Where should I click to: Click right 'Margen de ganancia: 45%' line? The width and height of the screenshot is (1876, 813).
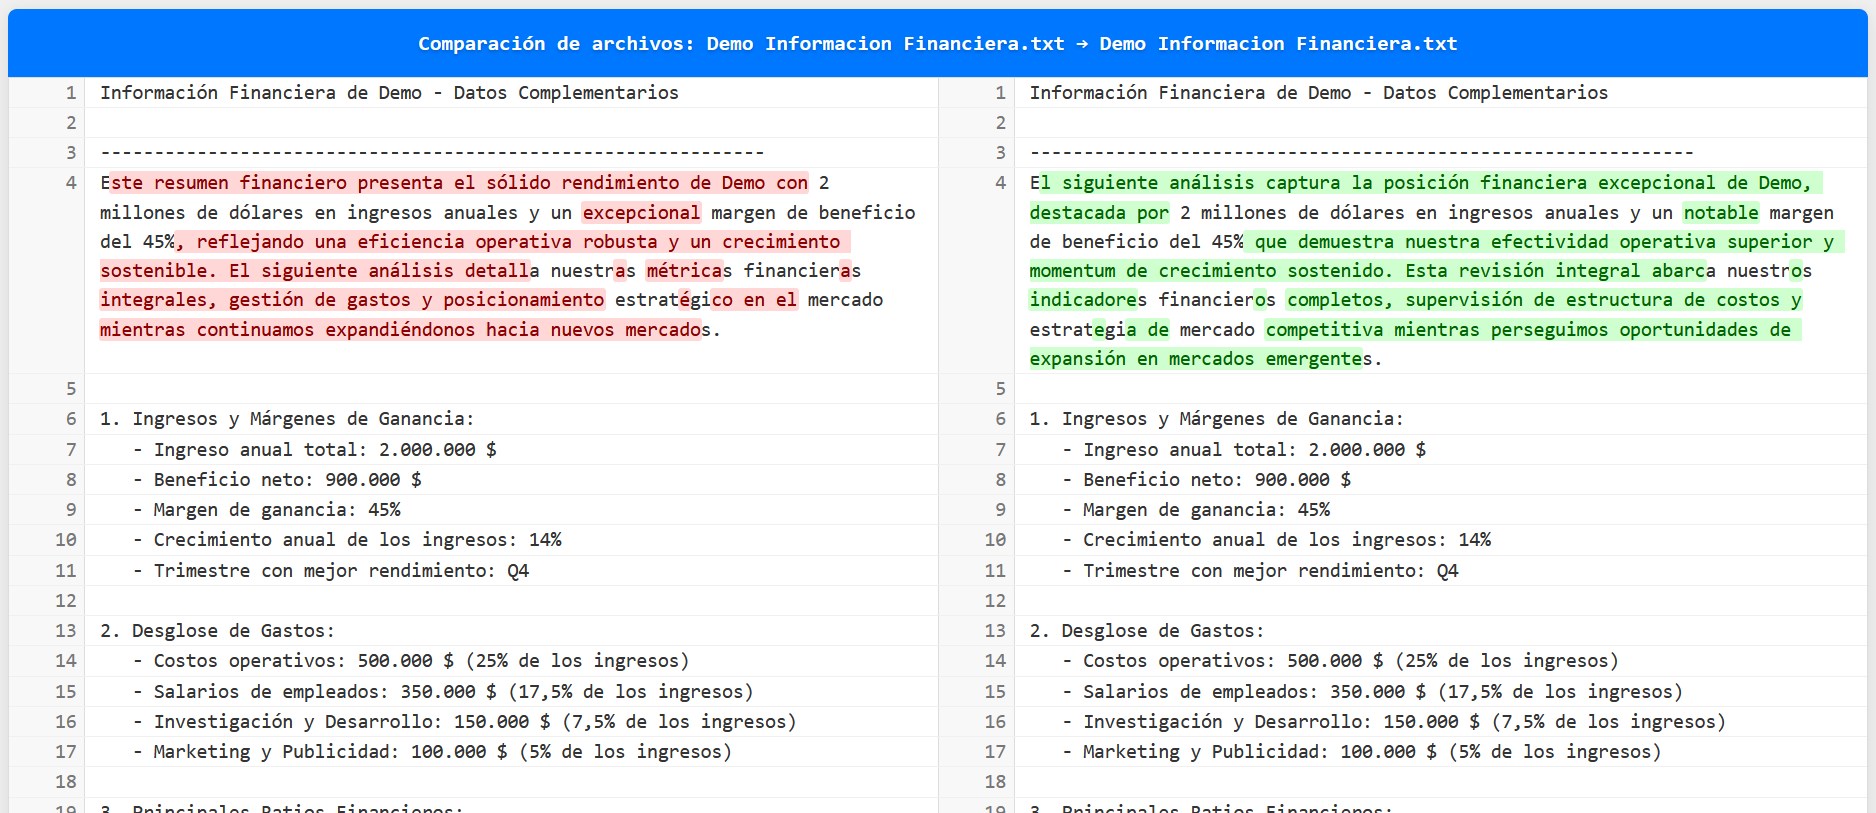click(x=1197, y=509)
